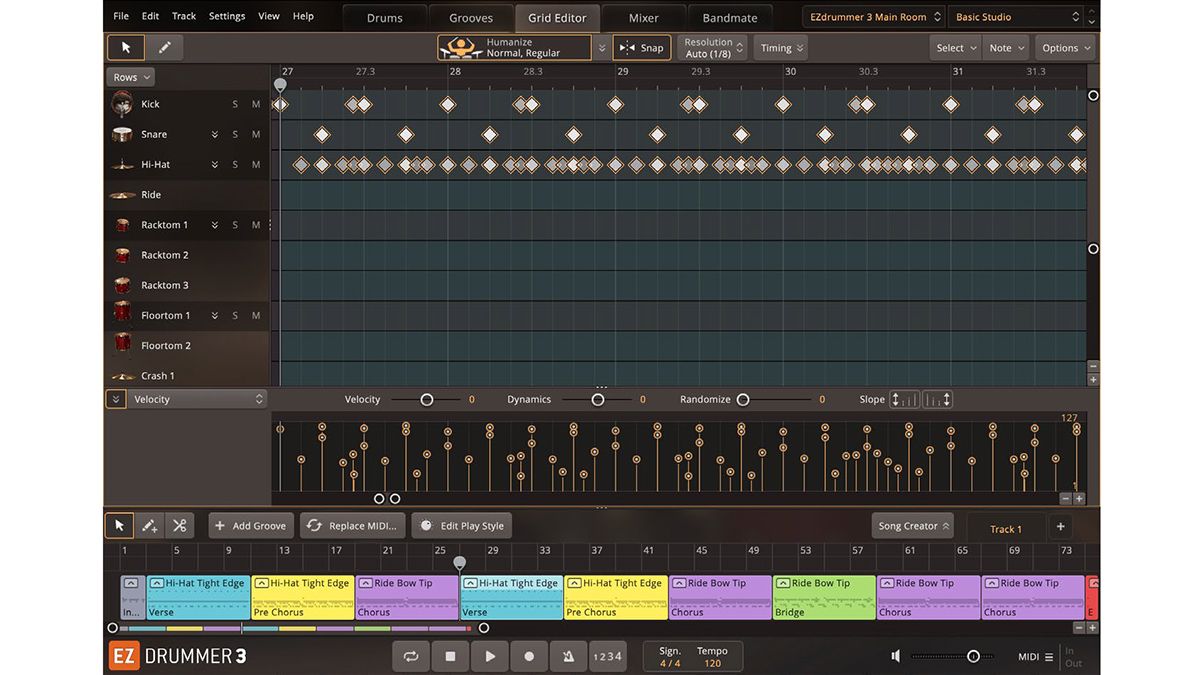The height and width of the screenshot is (675, 1200).
Task: Open Resolution Auto (1/8) dropdown
Action: pyautogui.click(x=714, y=47)
